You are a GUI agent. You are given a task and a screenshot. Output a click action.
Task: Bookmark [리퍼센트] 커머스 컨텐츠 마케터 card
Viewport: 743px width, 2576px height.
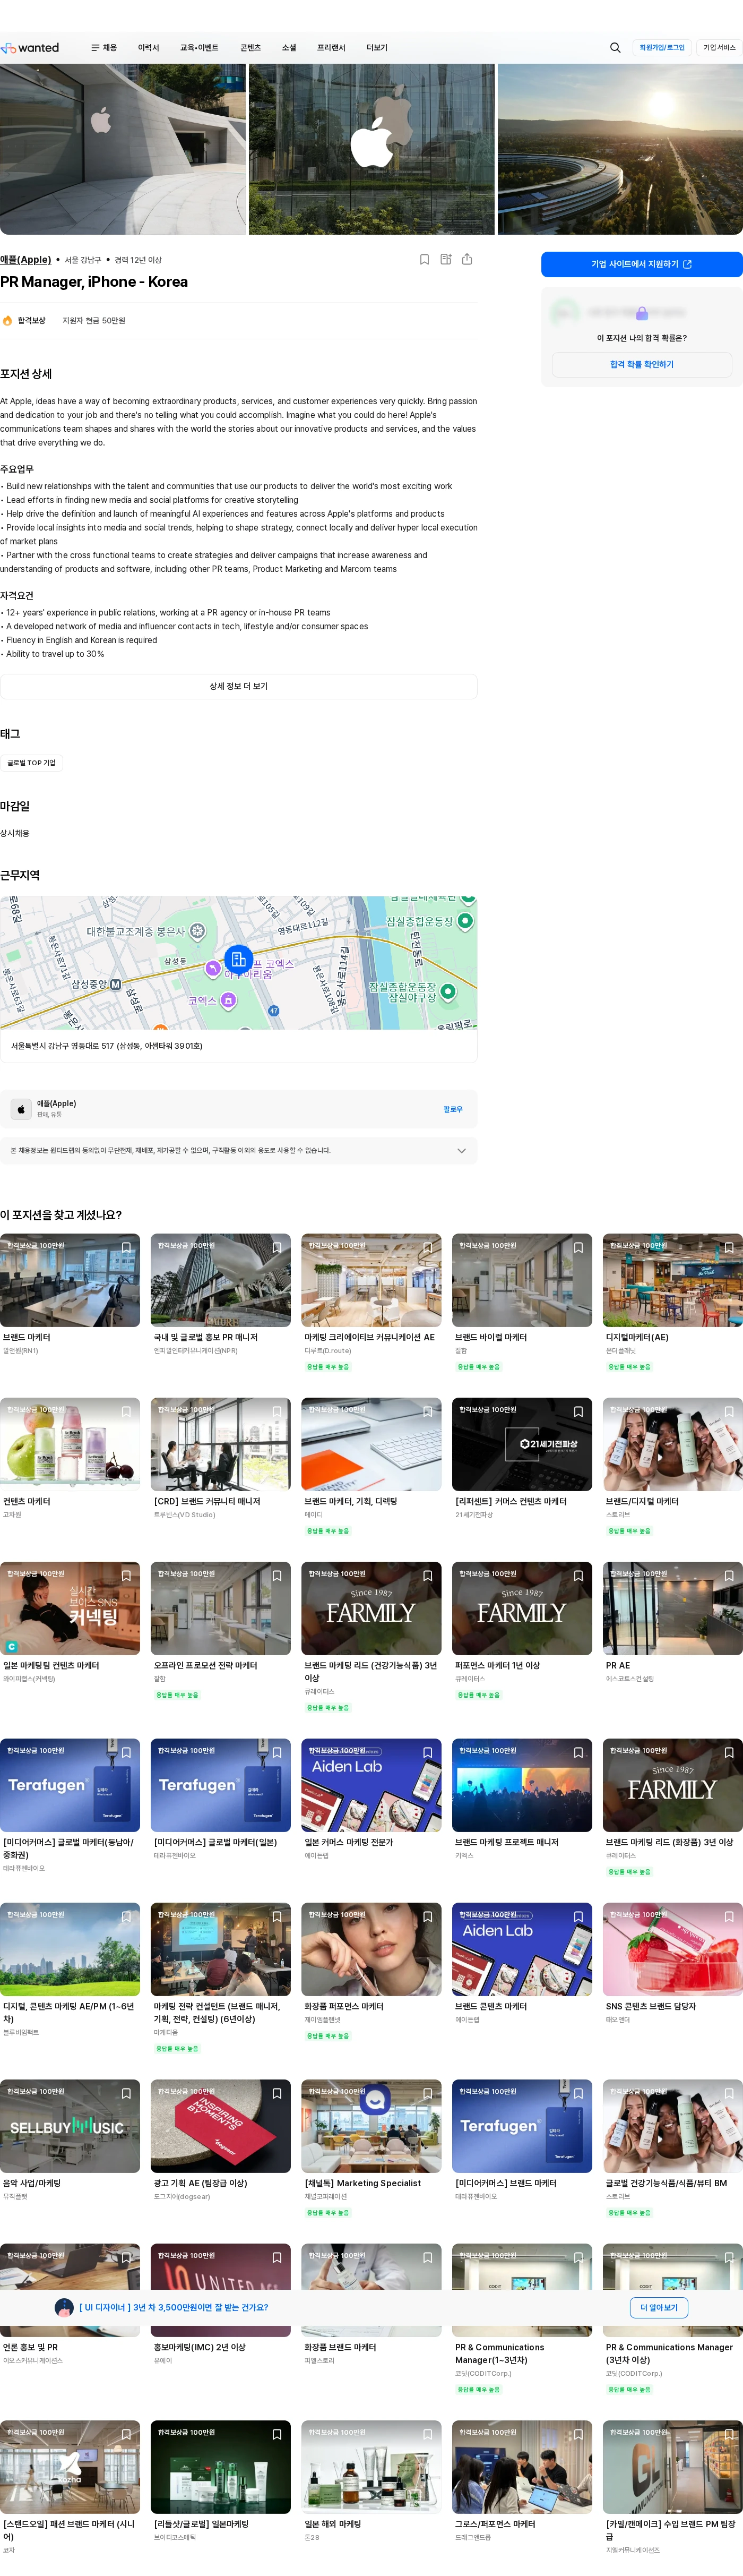(578, 1411)
